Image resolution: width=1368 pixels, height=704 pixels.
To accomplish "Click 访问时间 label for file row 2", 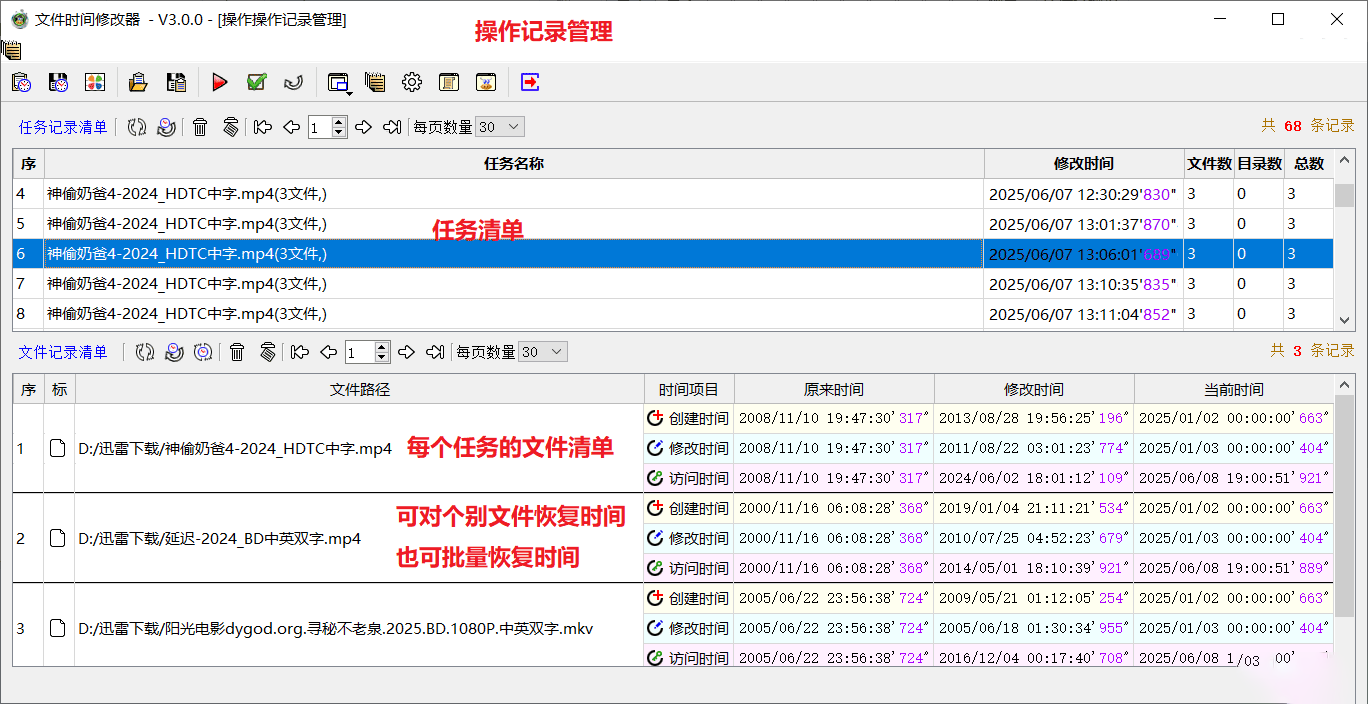I will (699, 569).
